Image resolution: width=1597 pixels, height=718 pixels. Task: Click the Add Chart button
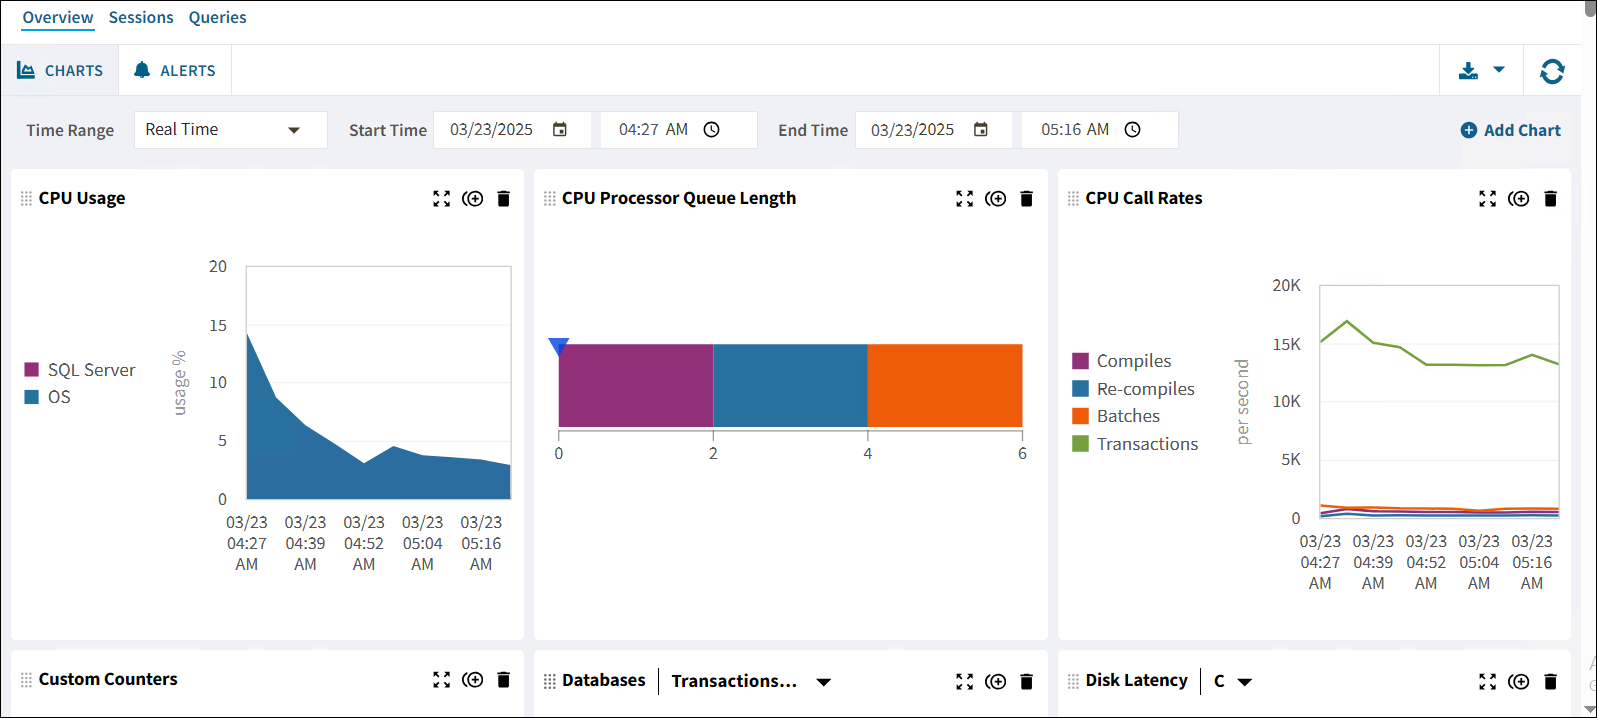1510,130
